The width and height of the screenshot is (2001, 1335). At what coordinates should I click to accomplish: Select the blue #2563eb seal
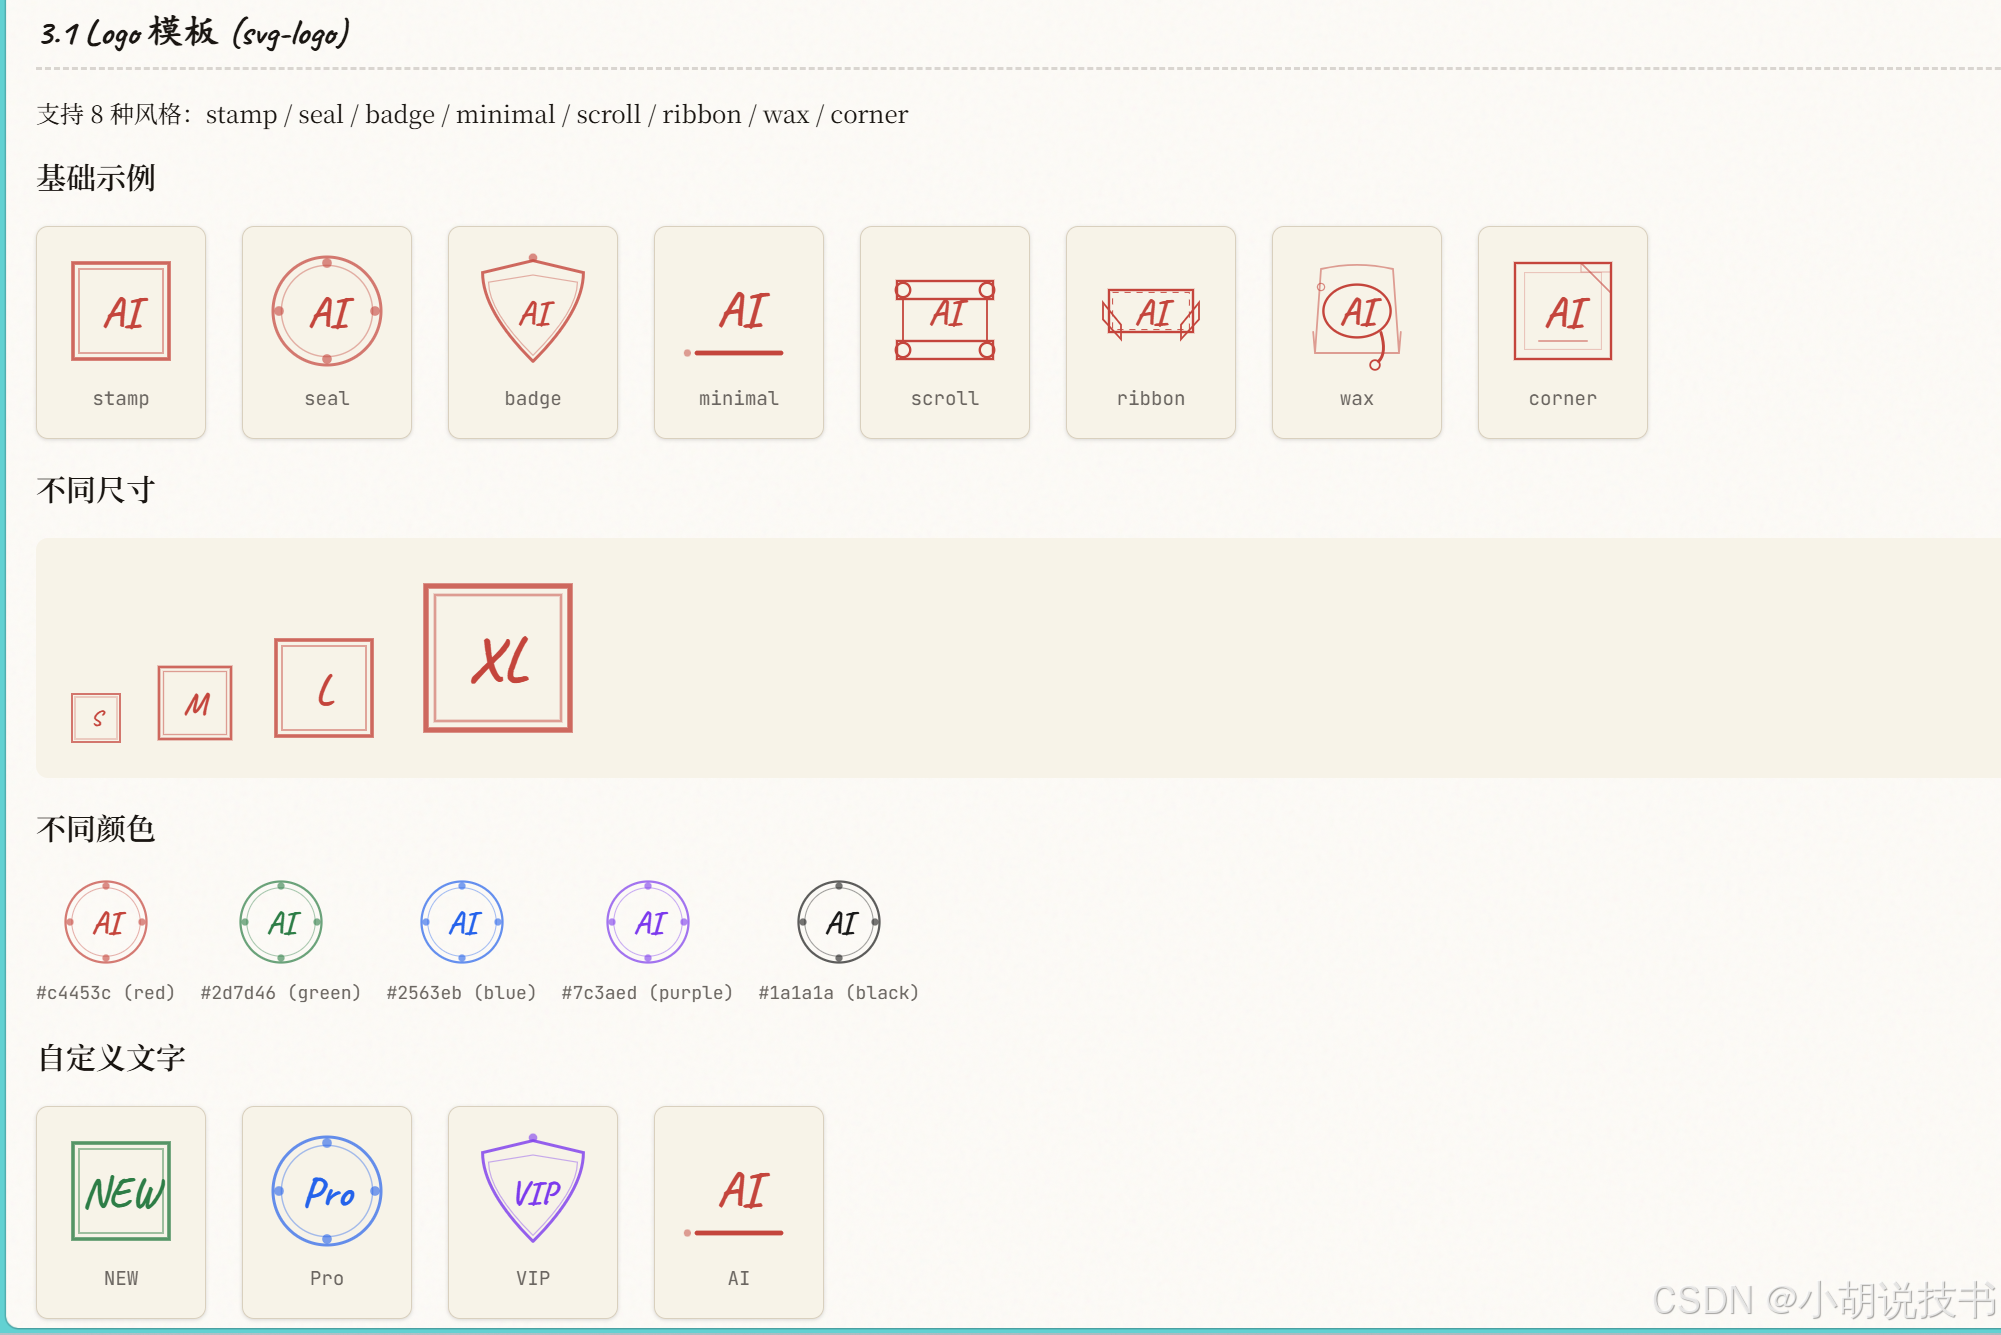(462, 922)
